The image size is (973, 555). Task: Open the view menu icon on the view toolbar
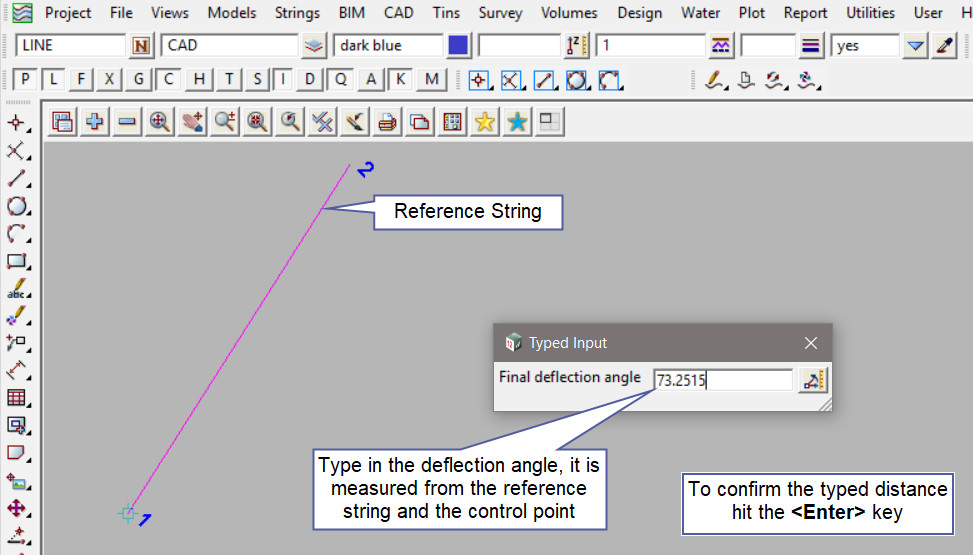point(62,122)
